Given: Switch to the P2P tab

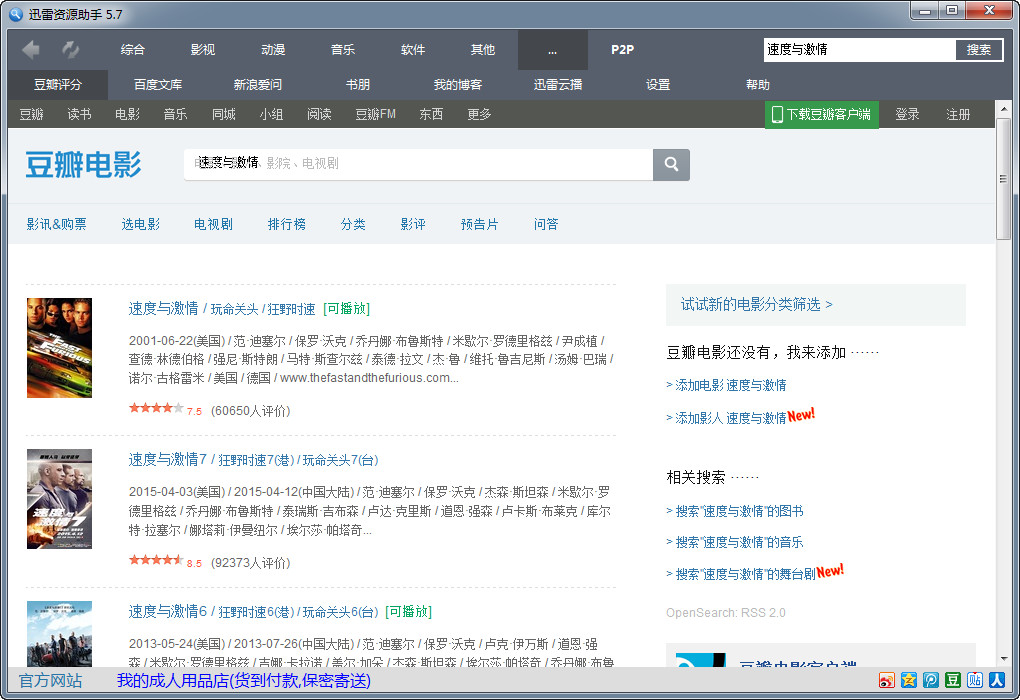Looking at the screenshot, I should (x=623, y=49).
